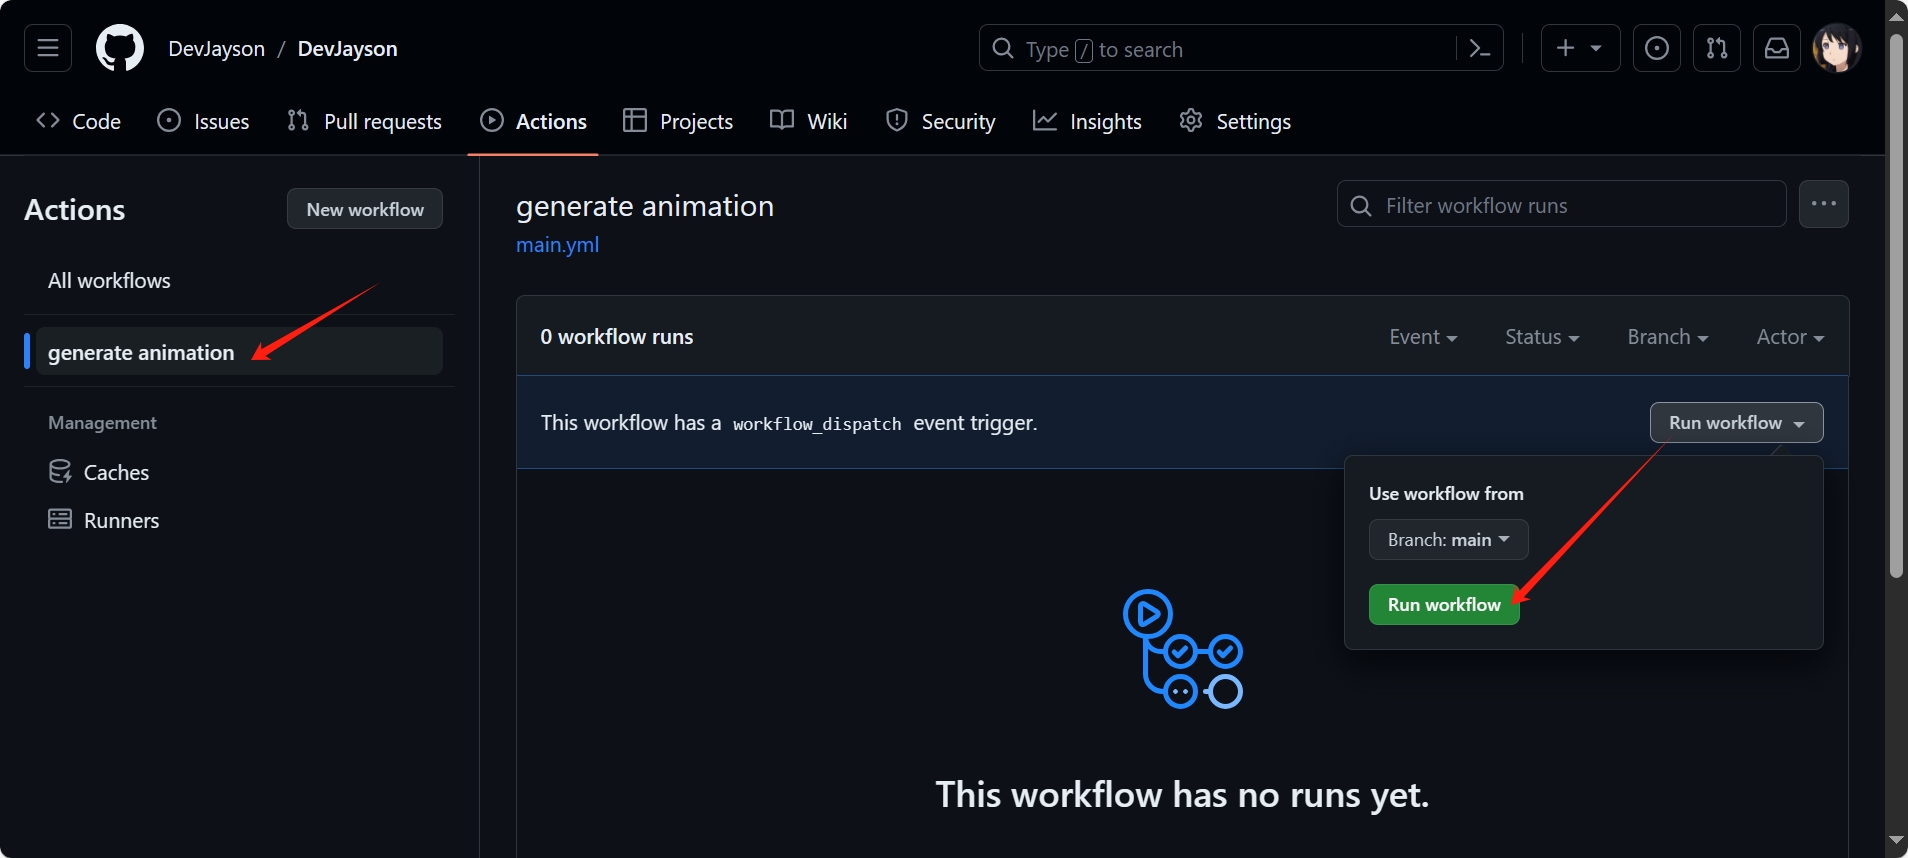Click the scrollbar up arrow
Image resolution: width=1908 pixels, height=858 pixels.
coord(1896,16)
